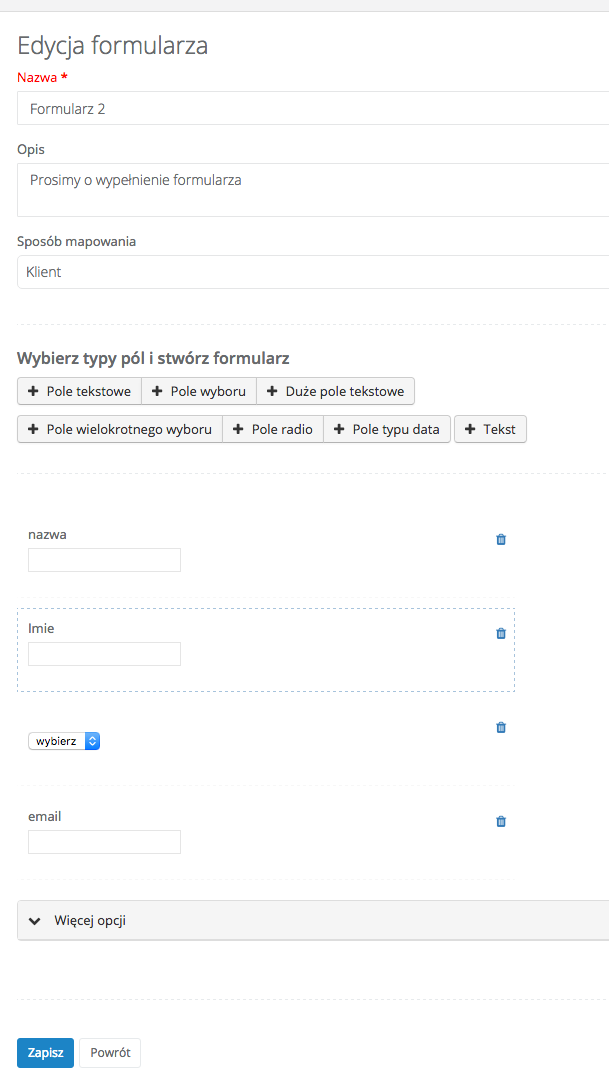Image resolution: width=609 pixels, height=1074 pixels.
Task: Delete the 'email' field via trash icon
Action: (x=501, y=821)
